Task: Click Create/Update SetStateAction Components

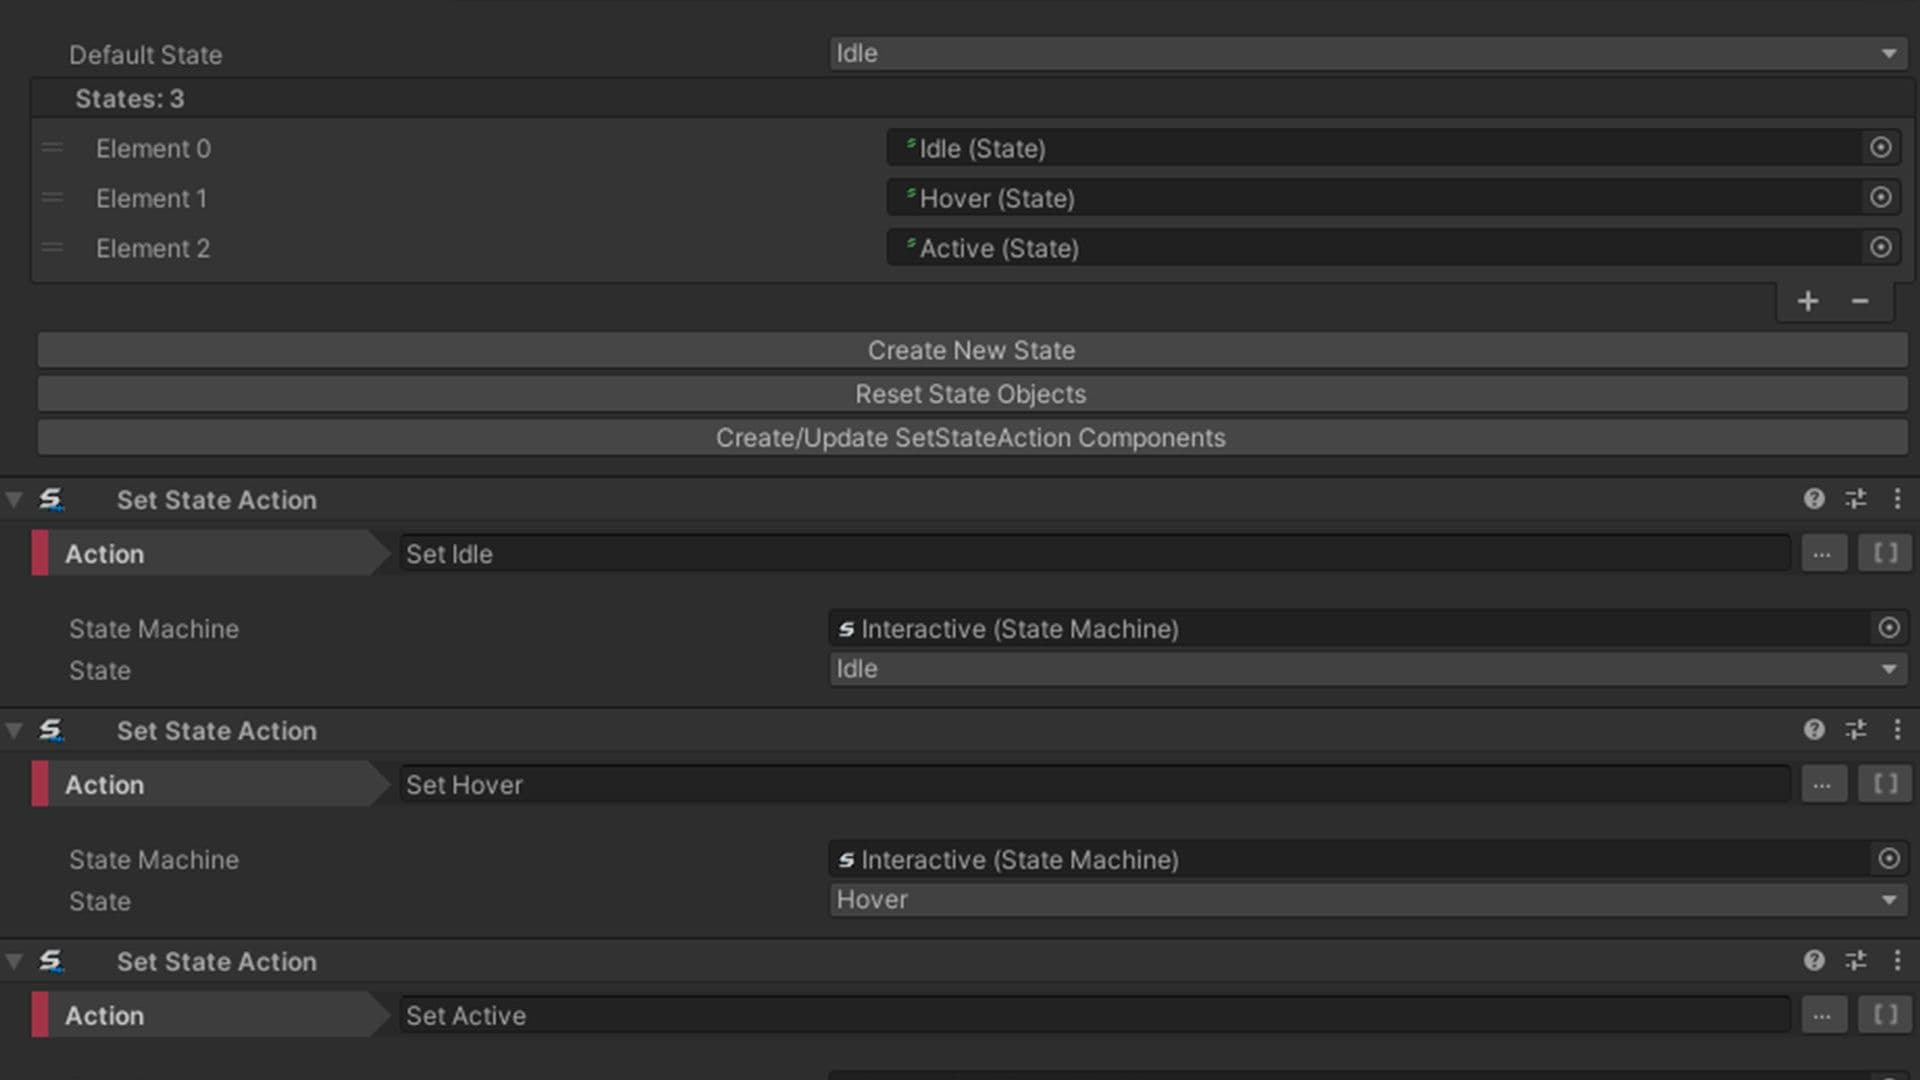Action: [x=971, y=437]
